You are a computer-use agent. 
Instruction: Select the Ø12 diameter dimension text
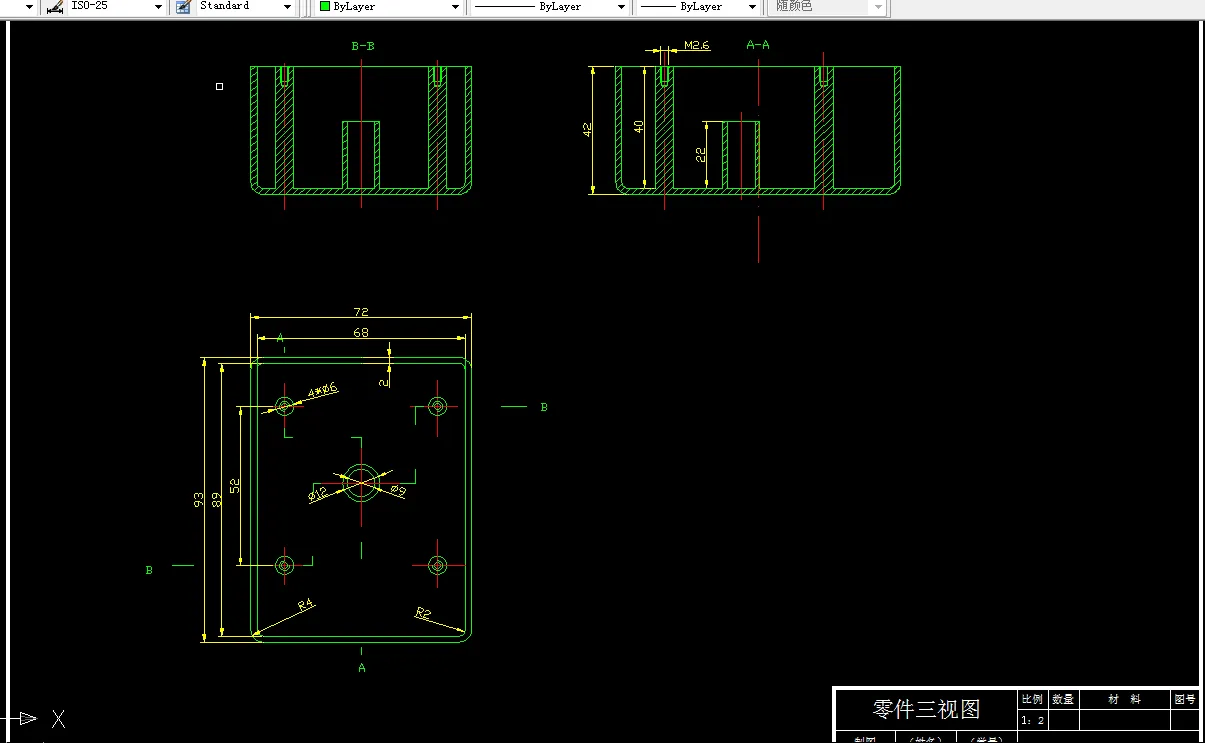(x=318, y=494)
